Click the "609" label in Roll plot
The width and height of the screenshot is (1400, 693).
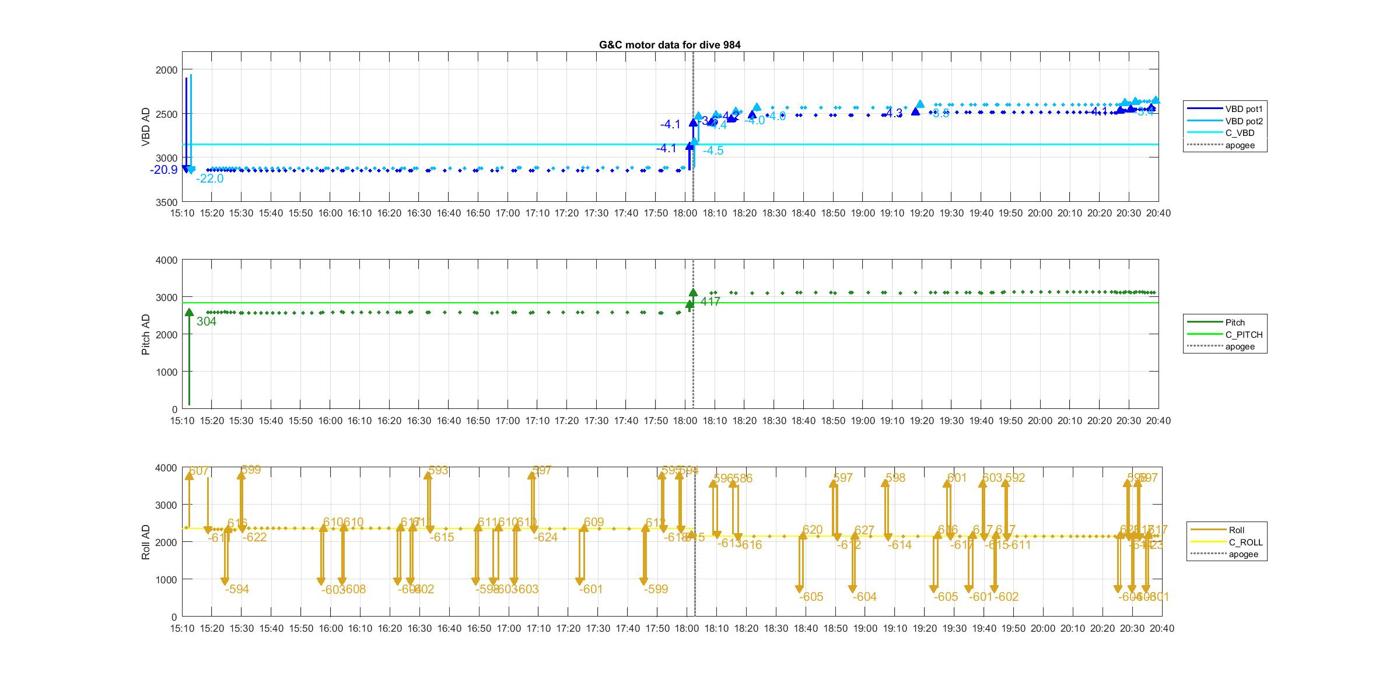click(594, 522)
